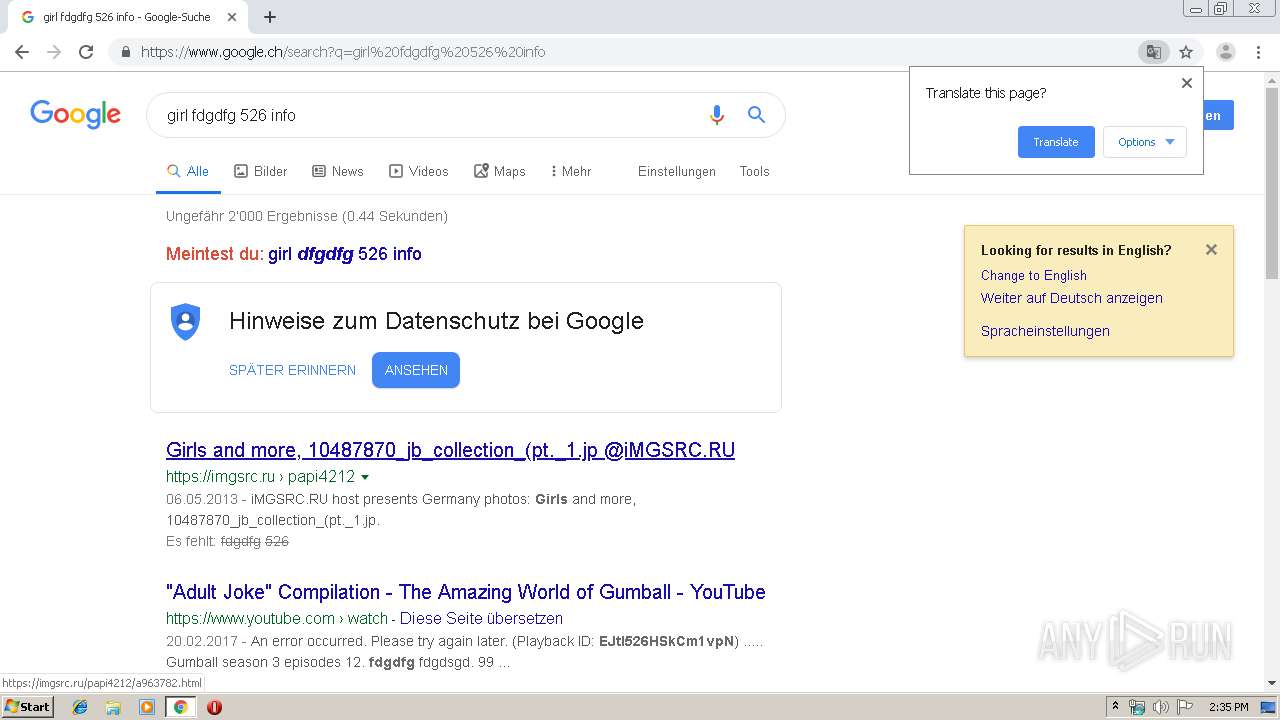
Task: Open the media player taskbar icon
Action: point(147,707)
